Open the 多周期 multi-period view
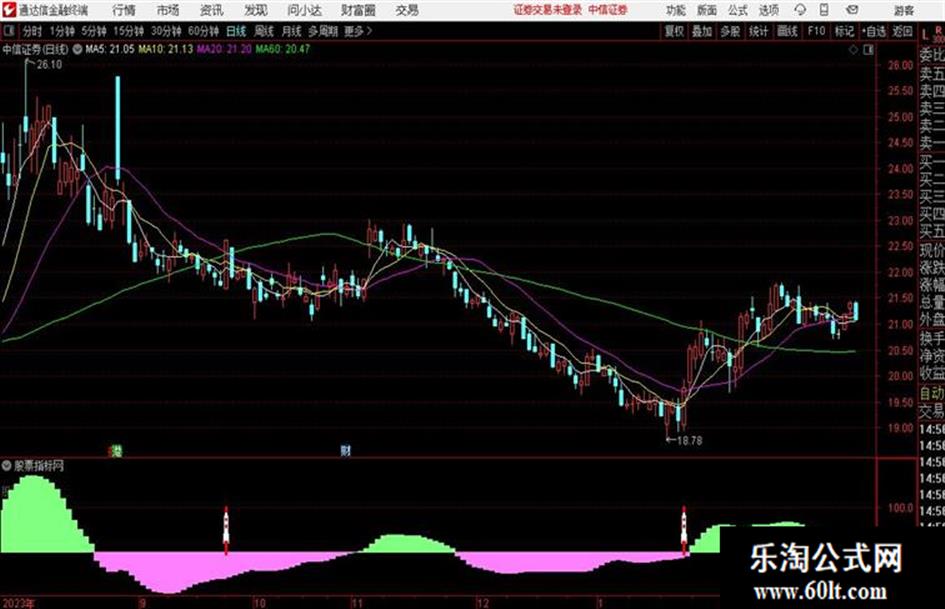The height and width of the screenshot is (609, 945). point(323,31)
